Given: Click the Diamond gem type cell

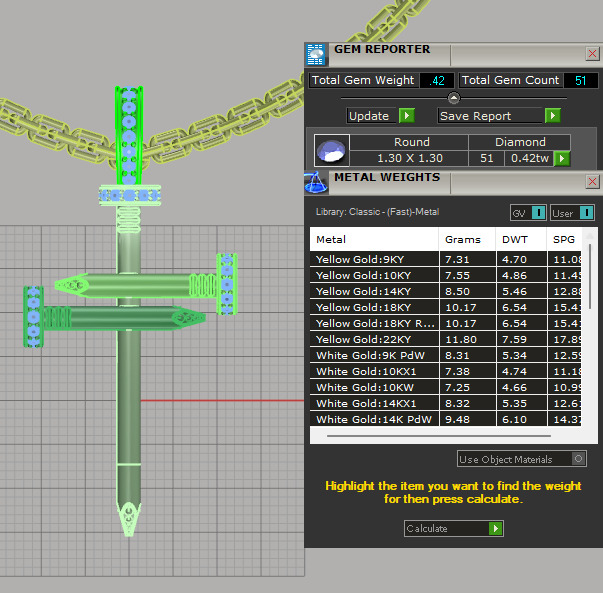Looking at the screenshot, I should 520,142.
